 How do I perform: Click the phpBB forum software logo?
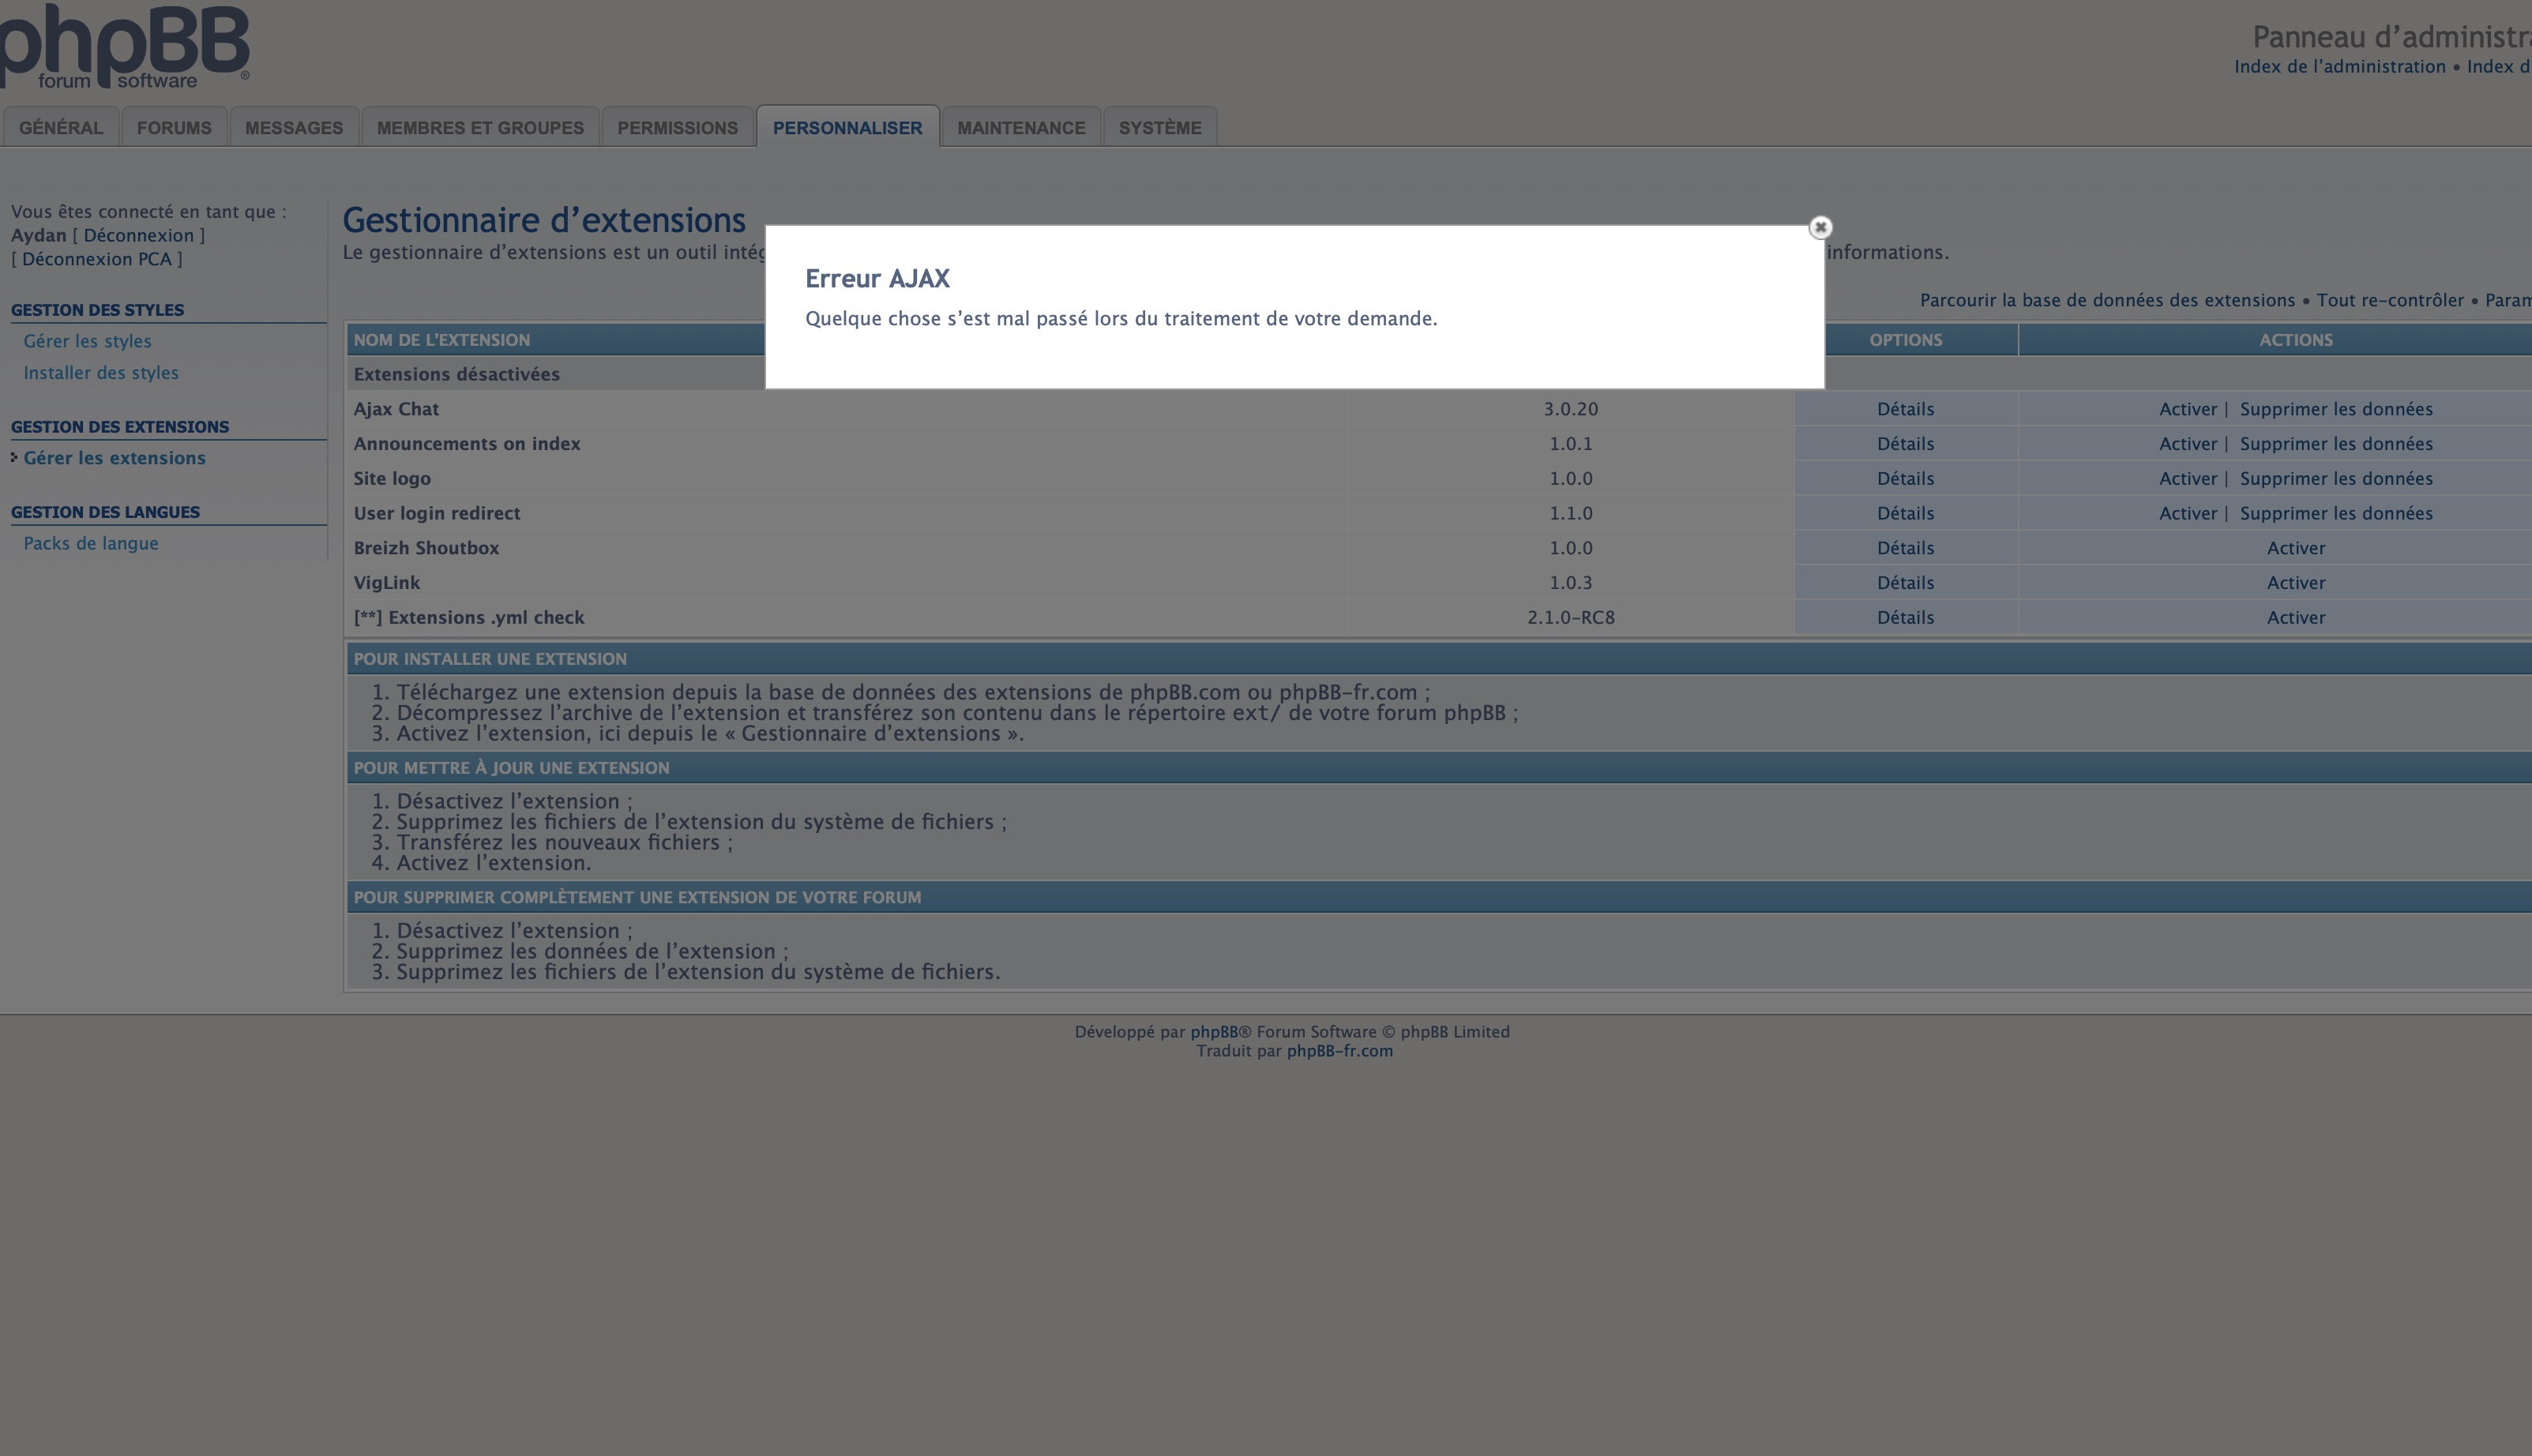pos(124,46)
